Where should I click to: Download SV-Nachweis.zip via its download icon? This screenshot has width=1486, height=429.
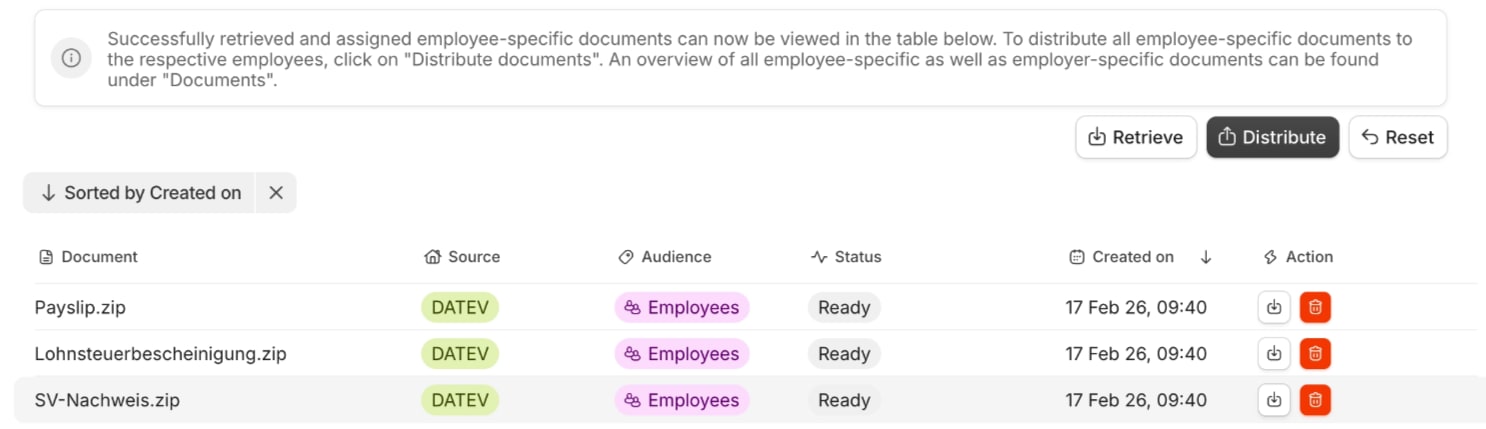point(1274,400)
